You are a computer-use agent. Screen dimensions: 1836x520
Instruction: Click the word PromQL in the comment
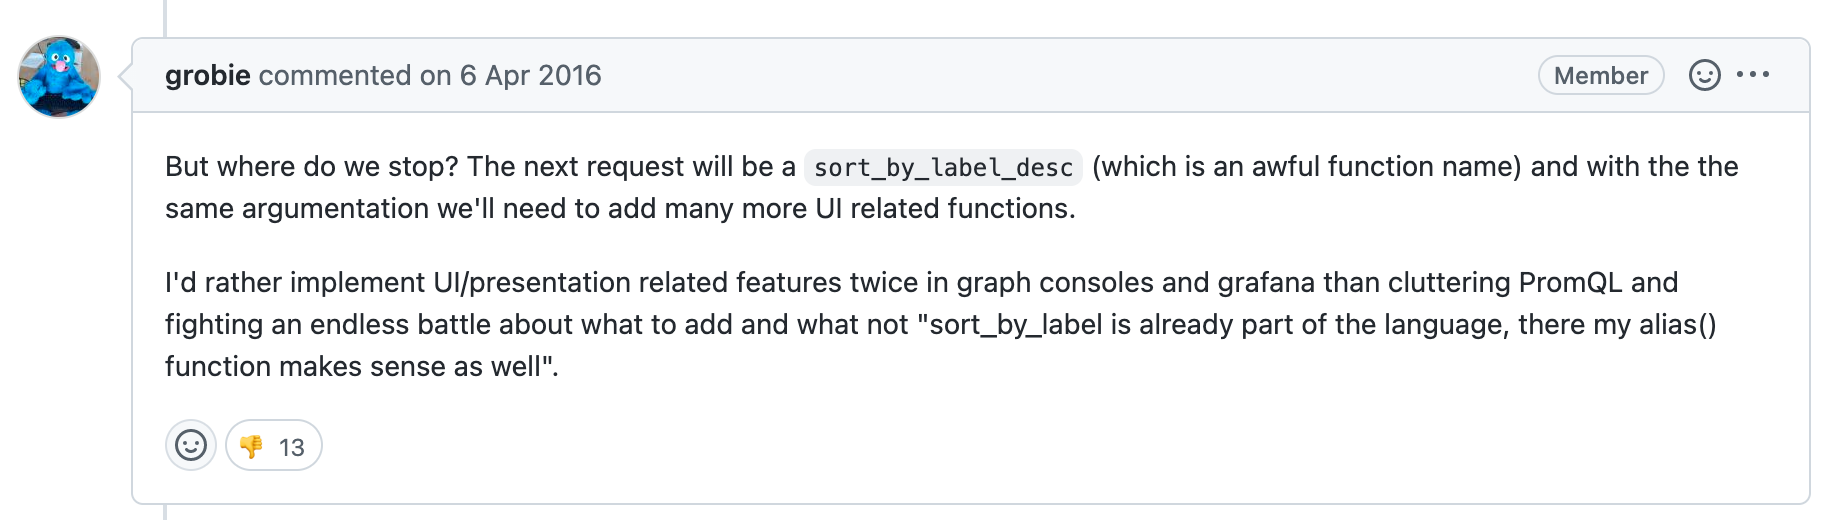(1570, 283)
